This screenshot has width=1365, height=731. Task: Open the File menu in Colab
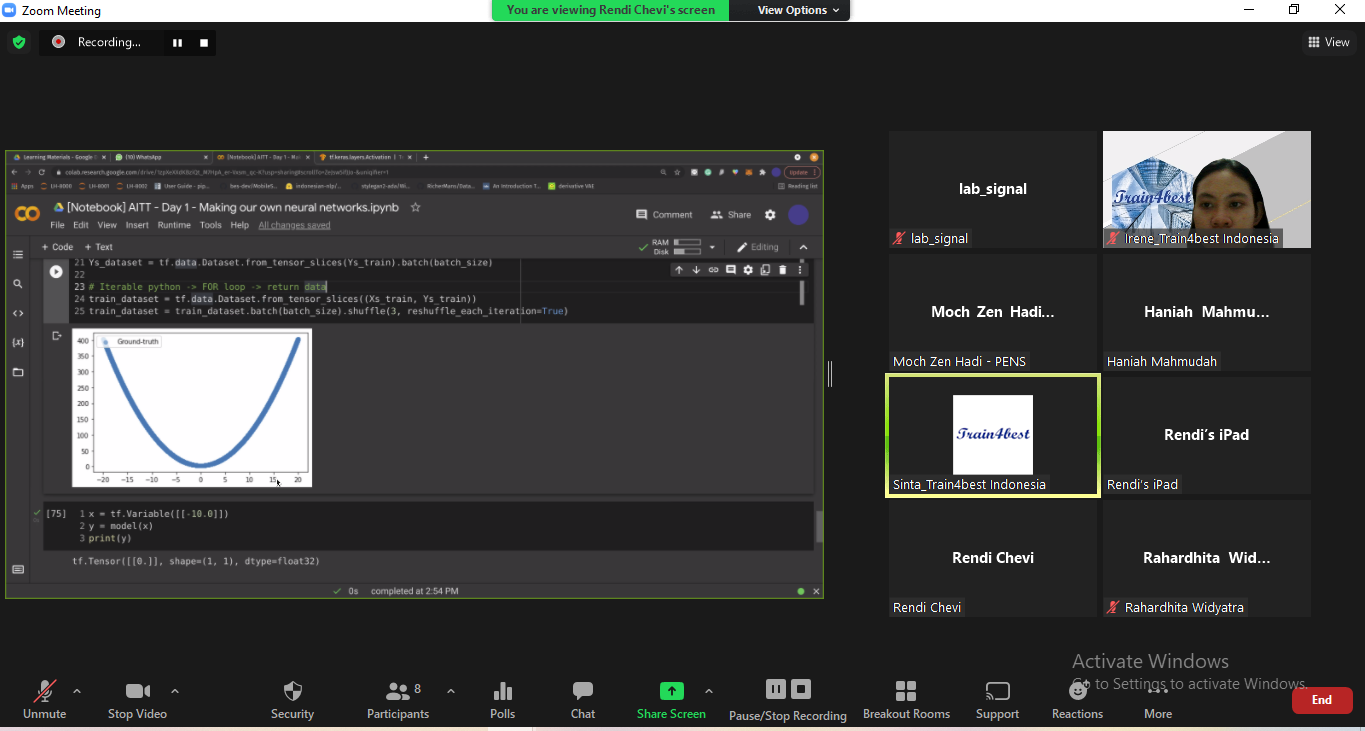(58, 225)
